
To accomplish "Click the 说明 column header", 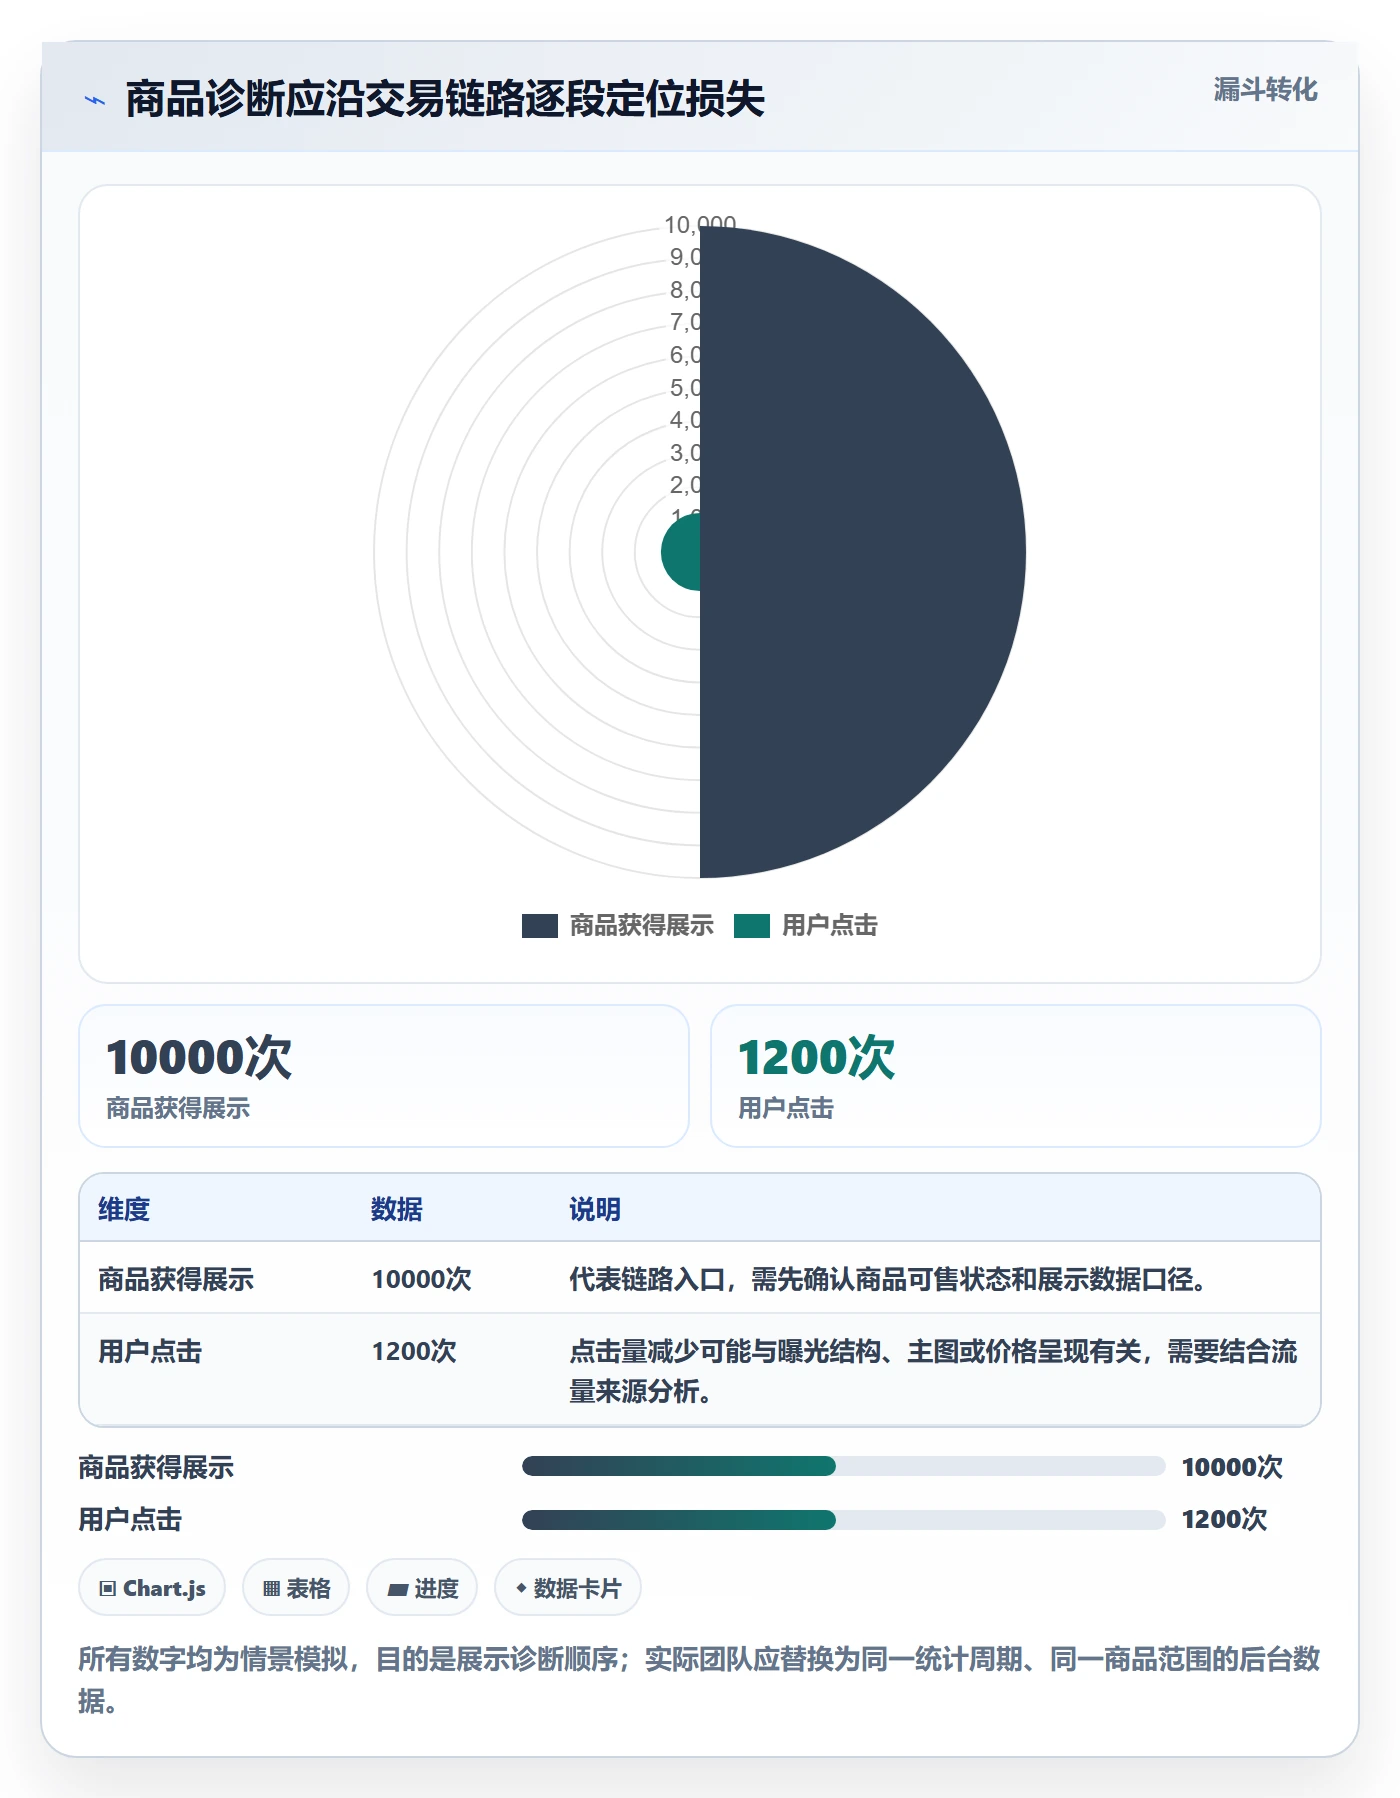I will (595, 1209).
